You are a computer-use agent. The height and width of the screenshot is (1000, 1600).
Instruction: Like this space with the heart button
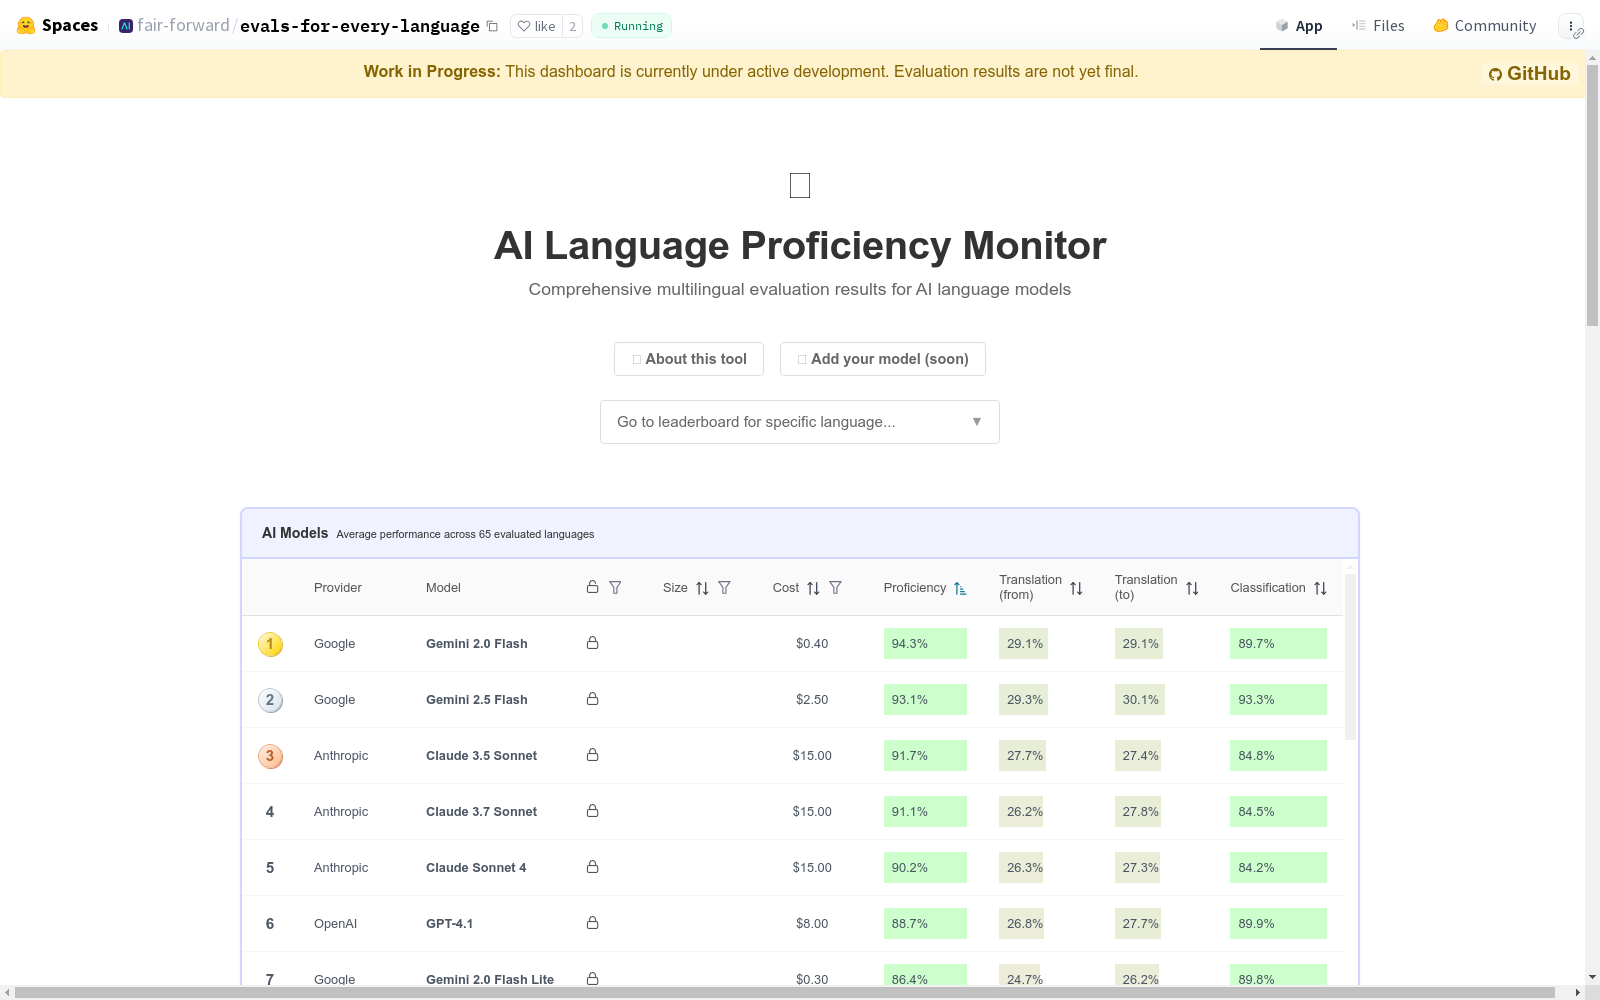[x=537, y=26]
